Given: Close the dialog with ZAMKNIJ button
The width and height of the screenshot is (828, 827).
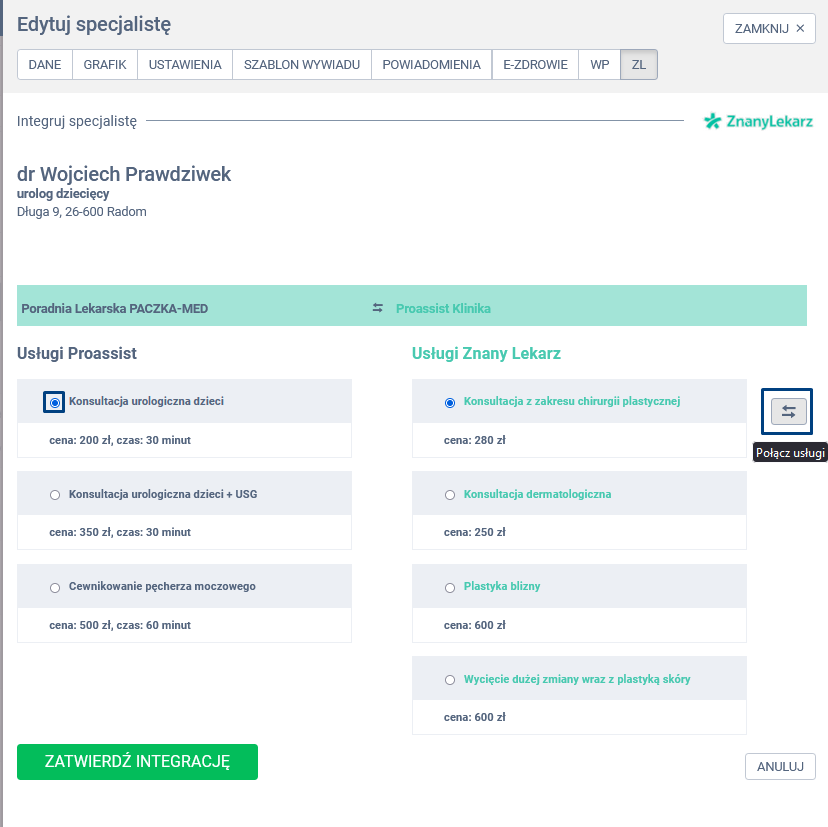Looking at the screenshot, I should pyautogui.click(x=769, y=28).
